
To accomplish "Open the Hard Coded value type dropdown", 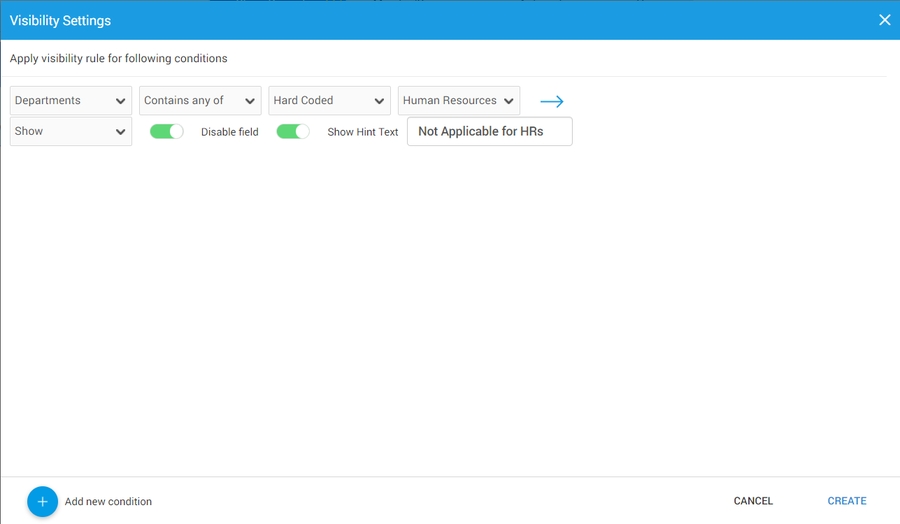I will tap(318, 101).
